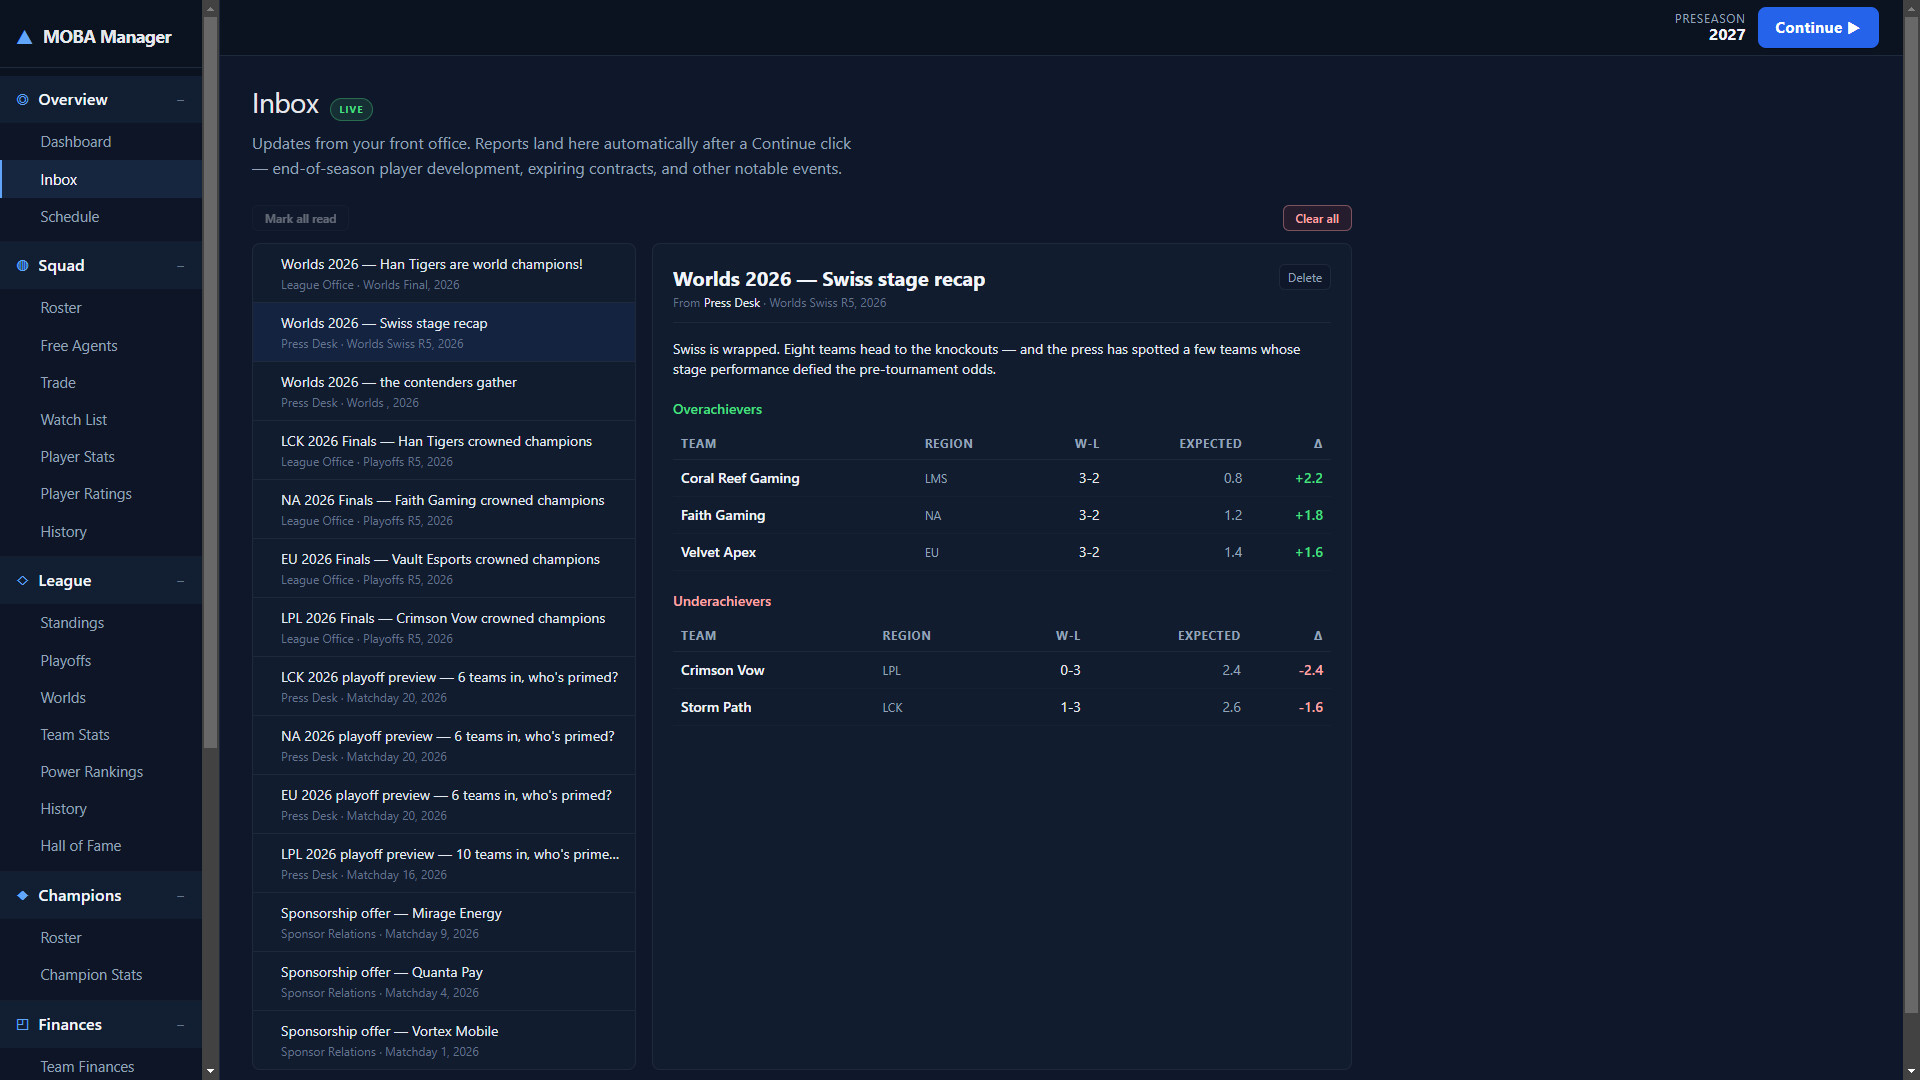Click Storm Path team name
Image resolution: width=1920 pixels, height=1080 pixels.
click(x=716, y=708)
